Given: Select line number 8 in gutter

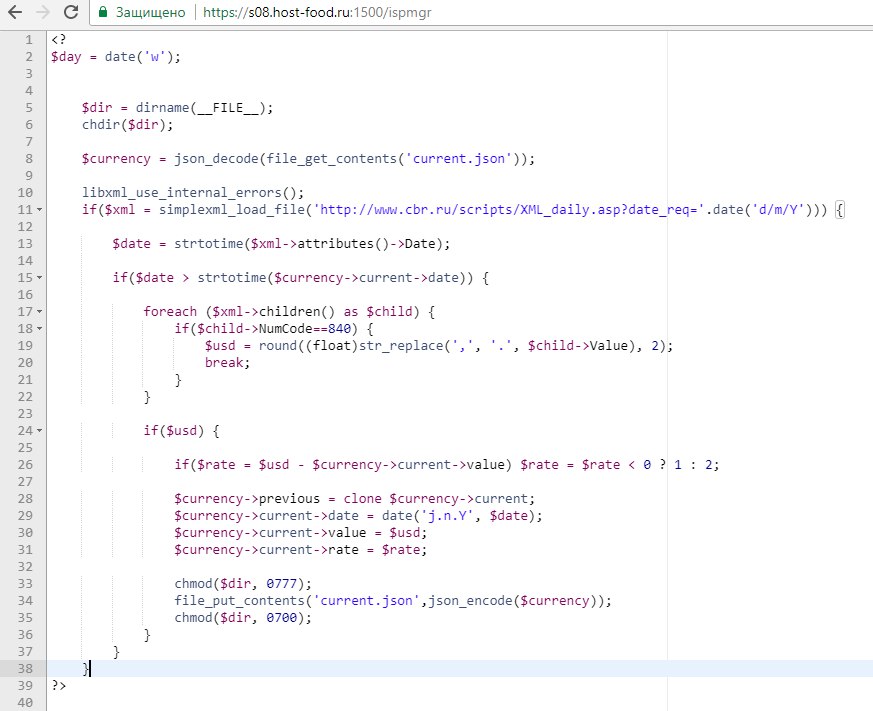Looking at the screenshot, I should click(x=28, y=159).
